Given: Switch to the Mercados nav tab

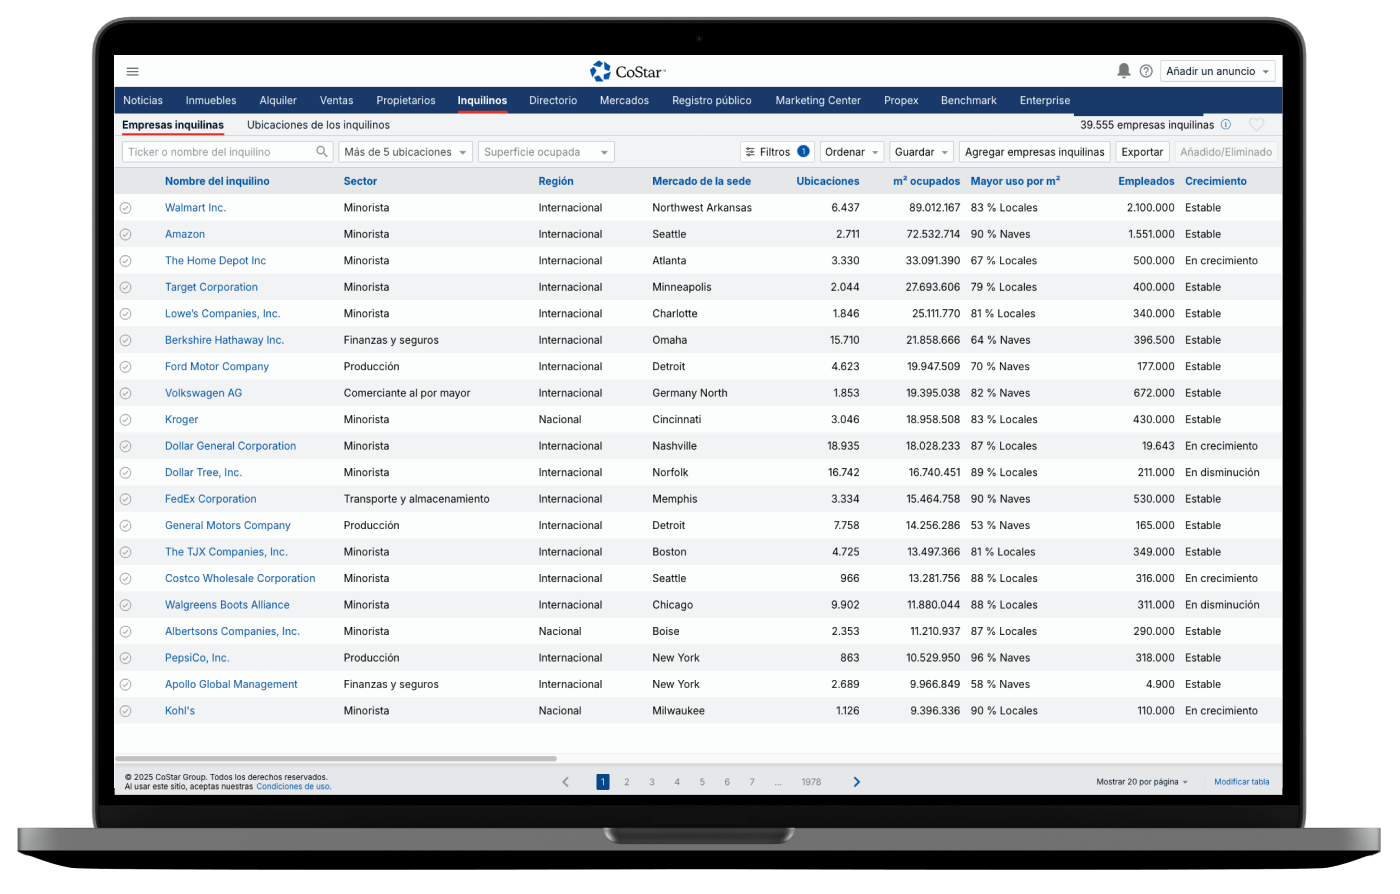Looking at the screenshot, I should coord(624,100).
